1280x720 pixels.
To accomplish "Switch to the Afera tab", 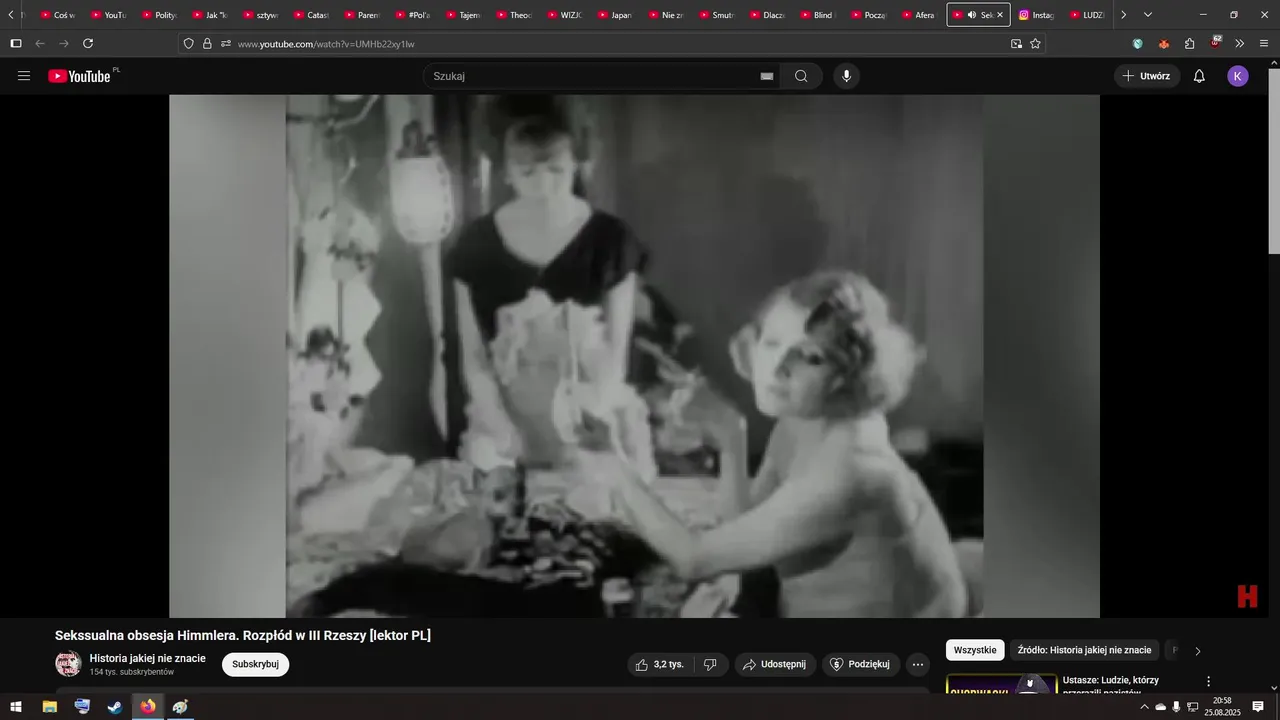I will tap(918, 15).
